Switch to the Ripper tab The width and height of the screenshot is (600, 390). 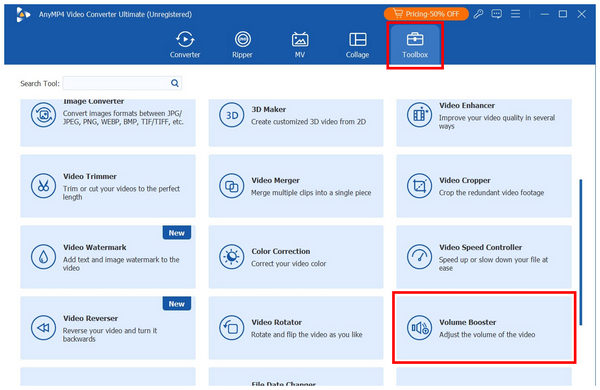(242, 45)
